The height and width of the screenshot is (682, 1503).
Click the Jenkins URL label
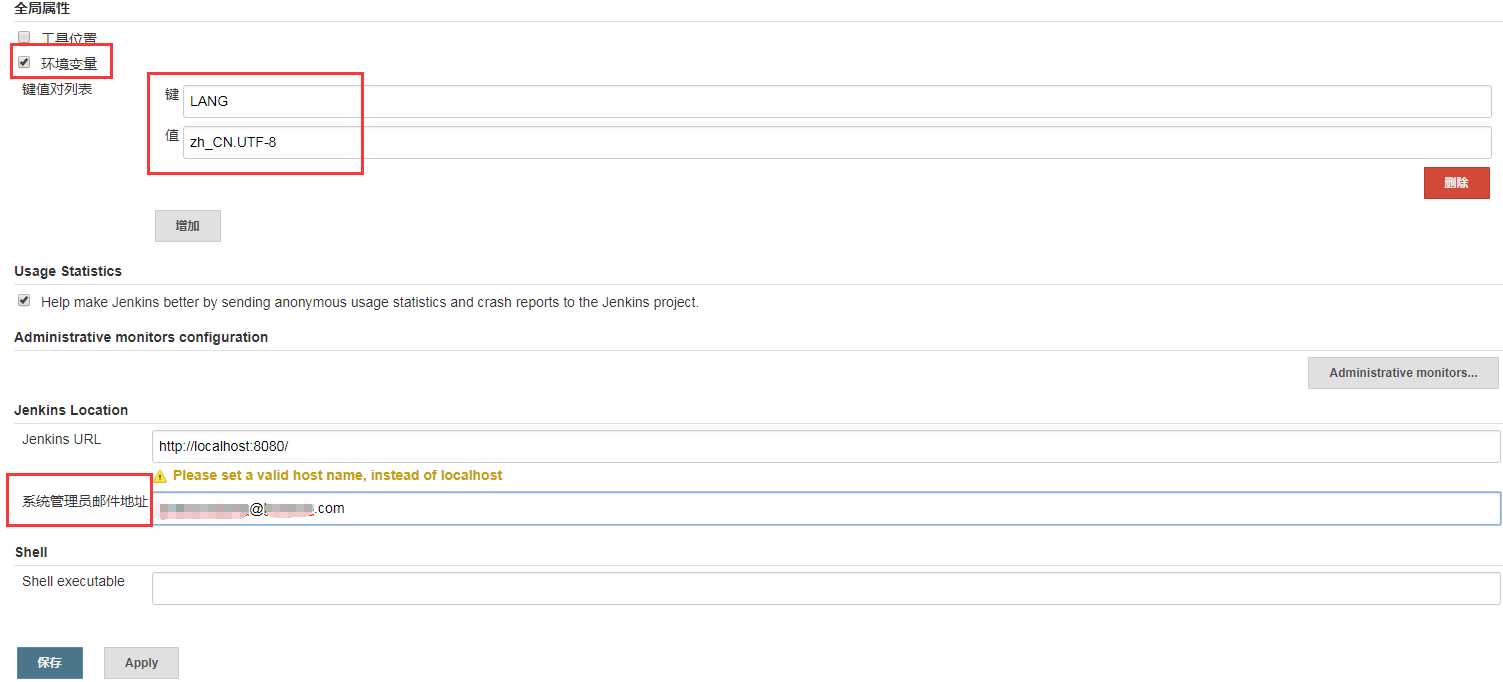[x=61, y=439]
